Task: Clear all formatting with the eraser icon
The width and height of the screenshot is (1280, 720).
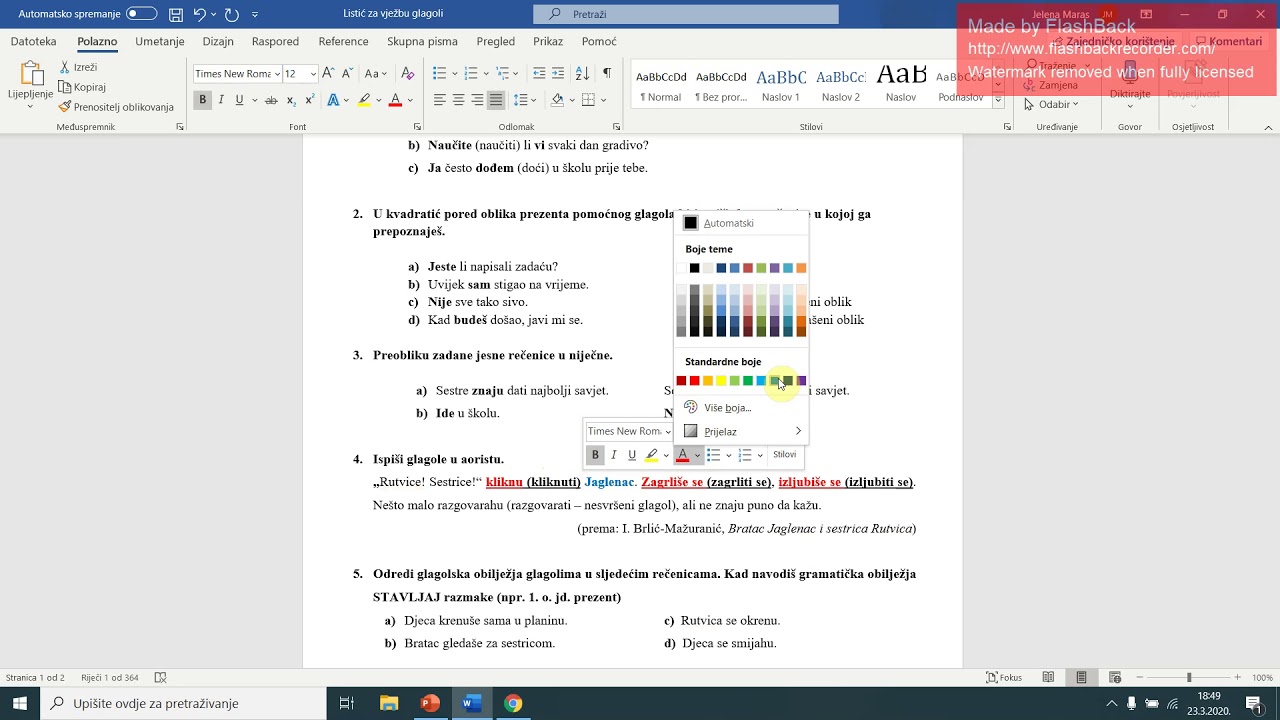Action: pyautogui.click(x=407, y=73)
